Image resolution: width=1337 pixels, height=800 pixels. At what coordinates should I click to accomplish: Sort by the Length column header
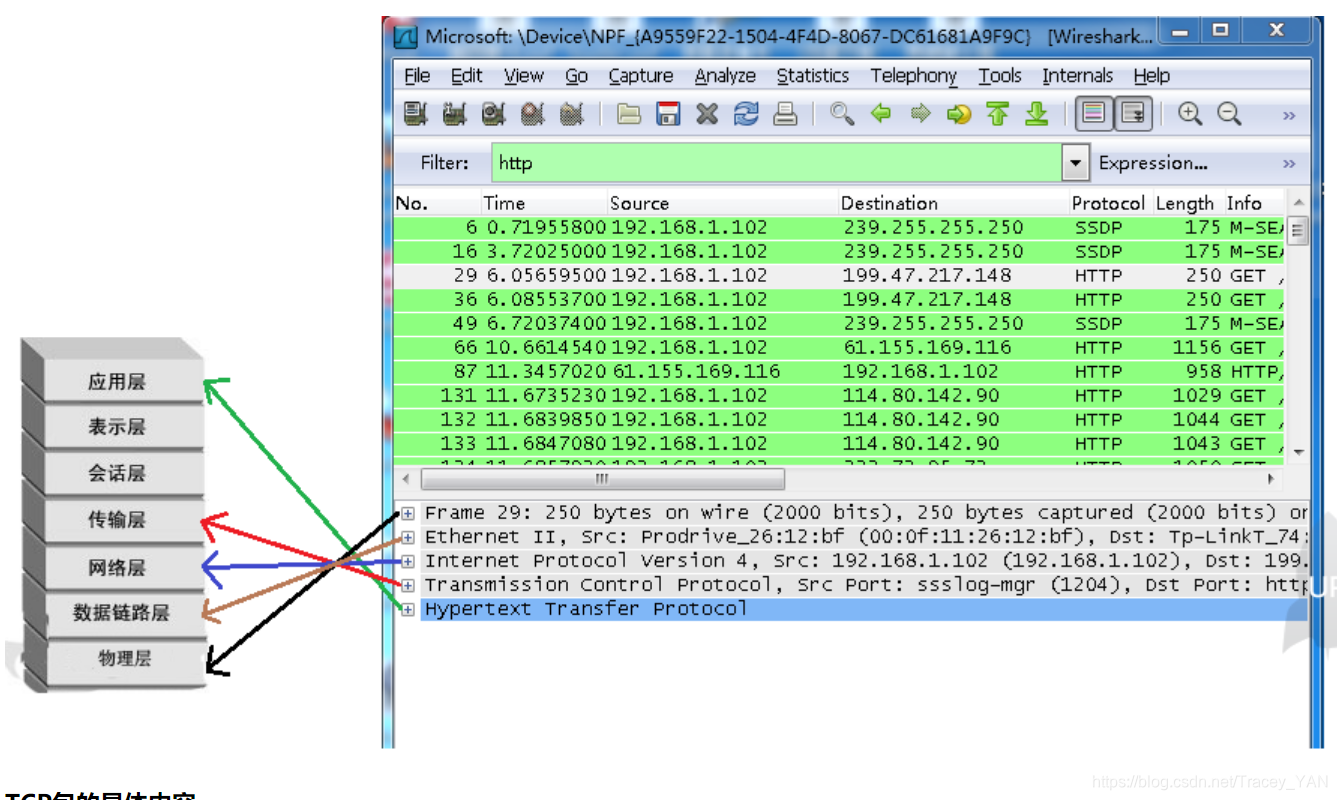point(1187,203)
